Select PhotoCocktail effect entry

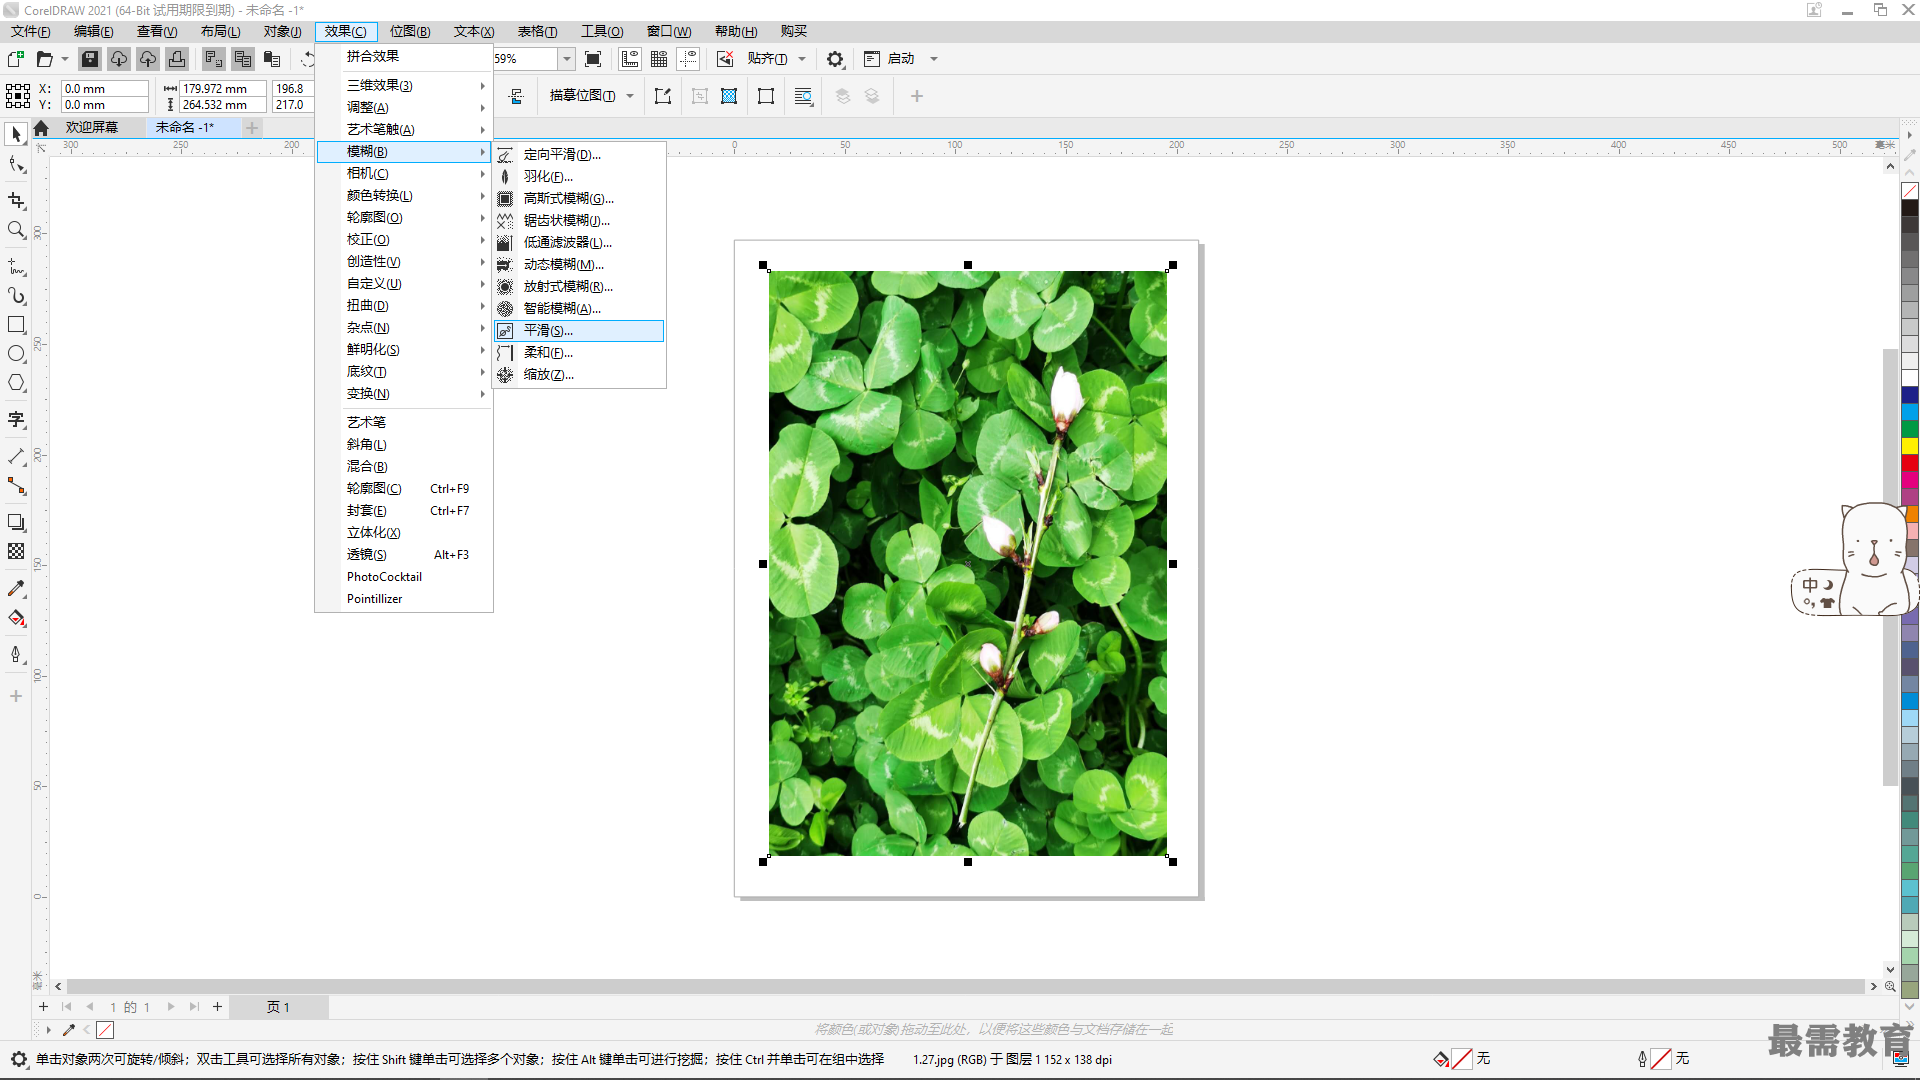404,576
